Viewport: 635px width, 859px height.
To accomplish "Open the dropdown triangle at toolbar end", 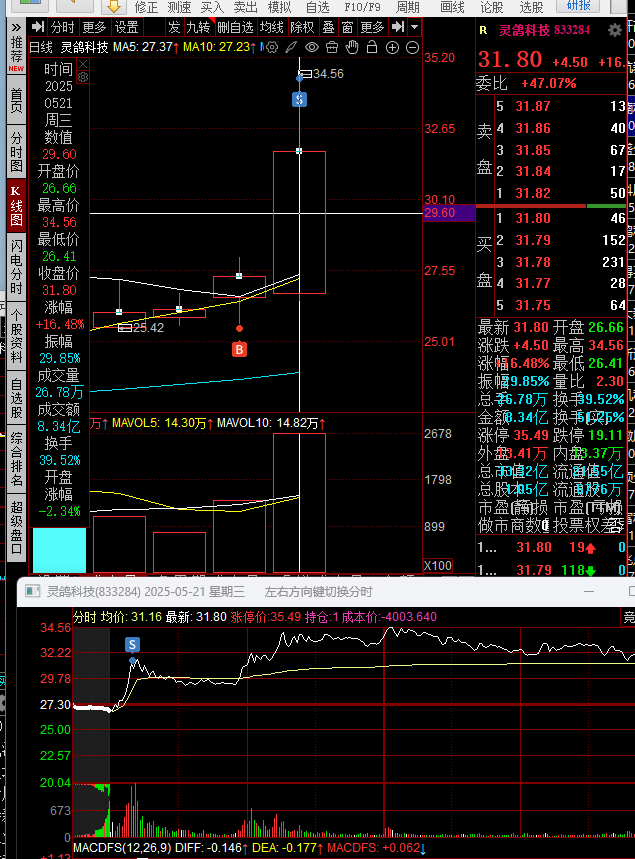I will tap(415, 27).
